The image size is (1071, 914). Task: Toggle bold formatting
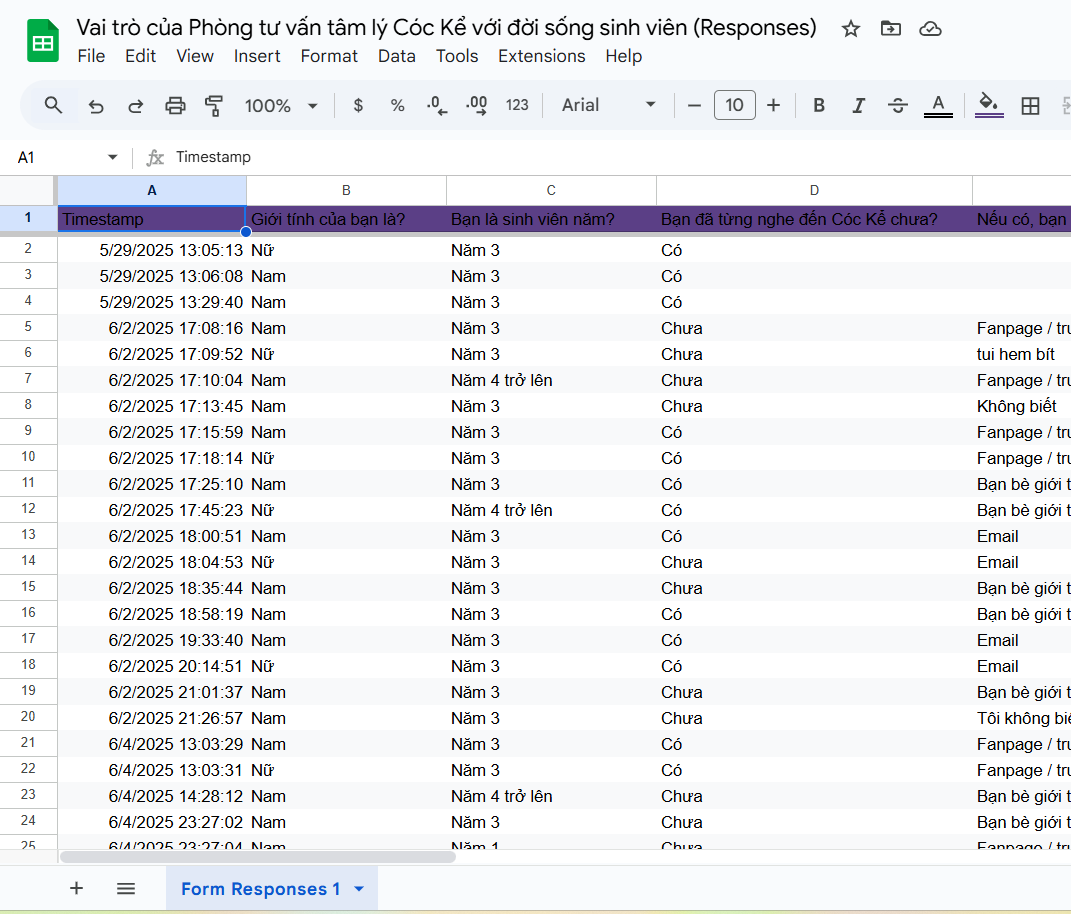click(x=819, y=105)
